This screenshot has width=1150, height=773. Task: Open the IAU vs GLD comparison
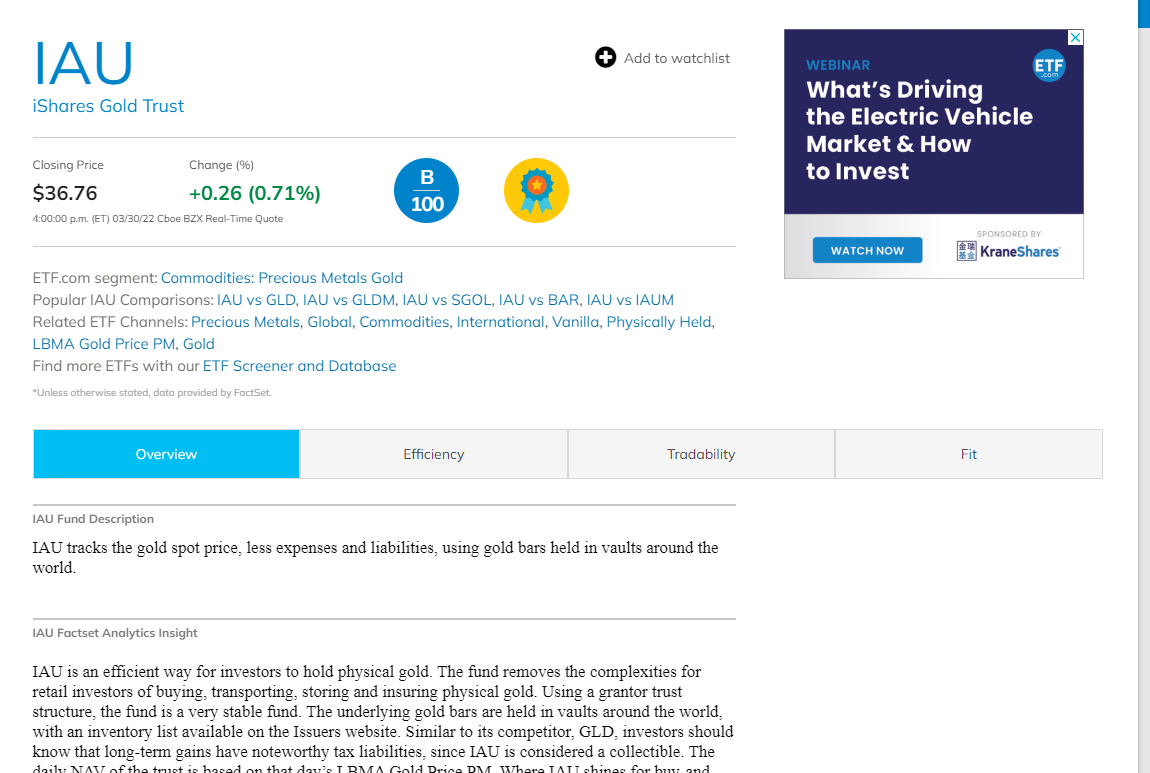[x=256, y=300]
